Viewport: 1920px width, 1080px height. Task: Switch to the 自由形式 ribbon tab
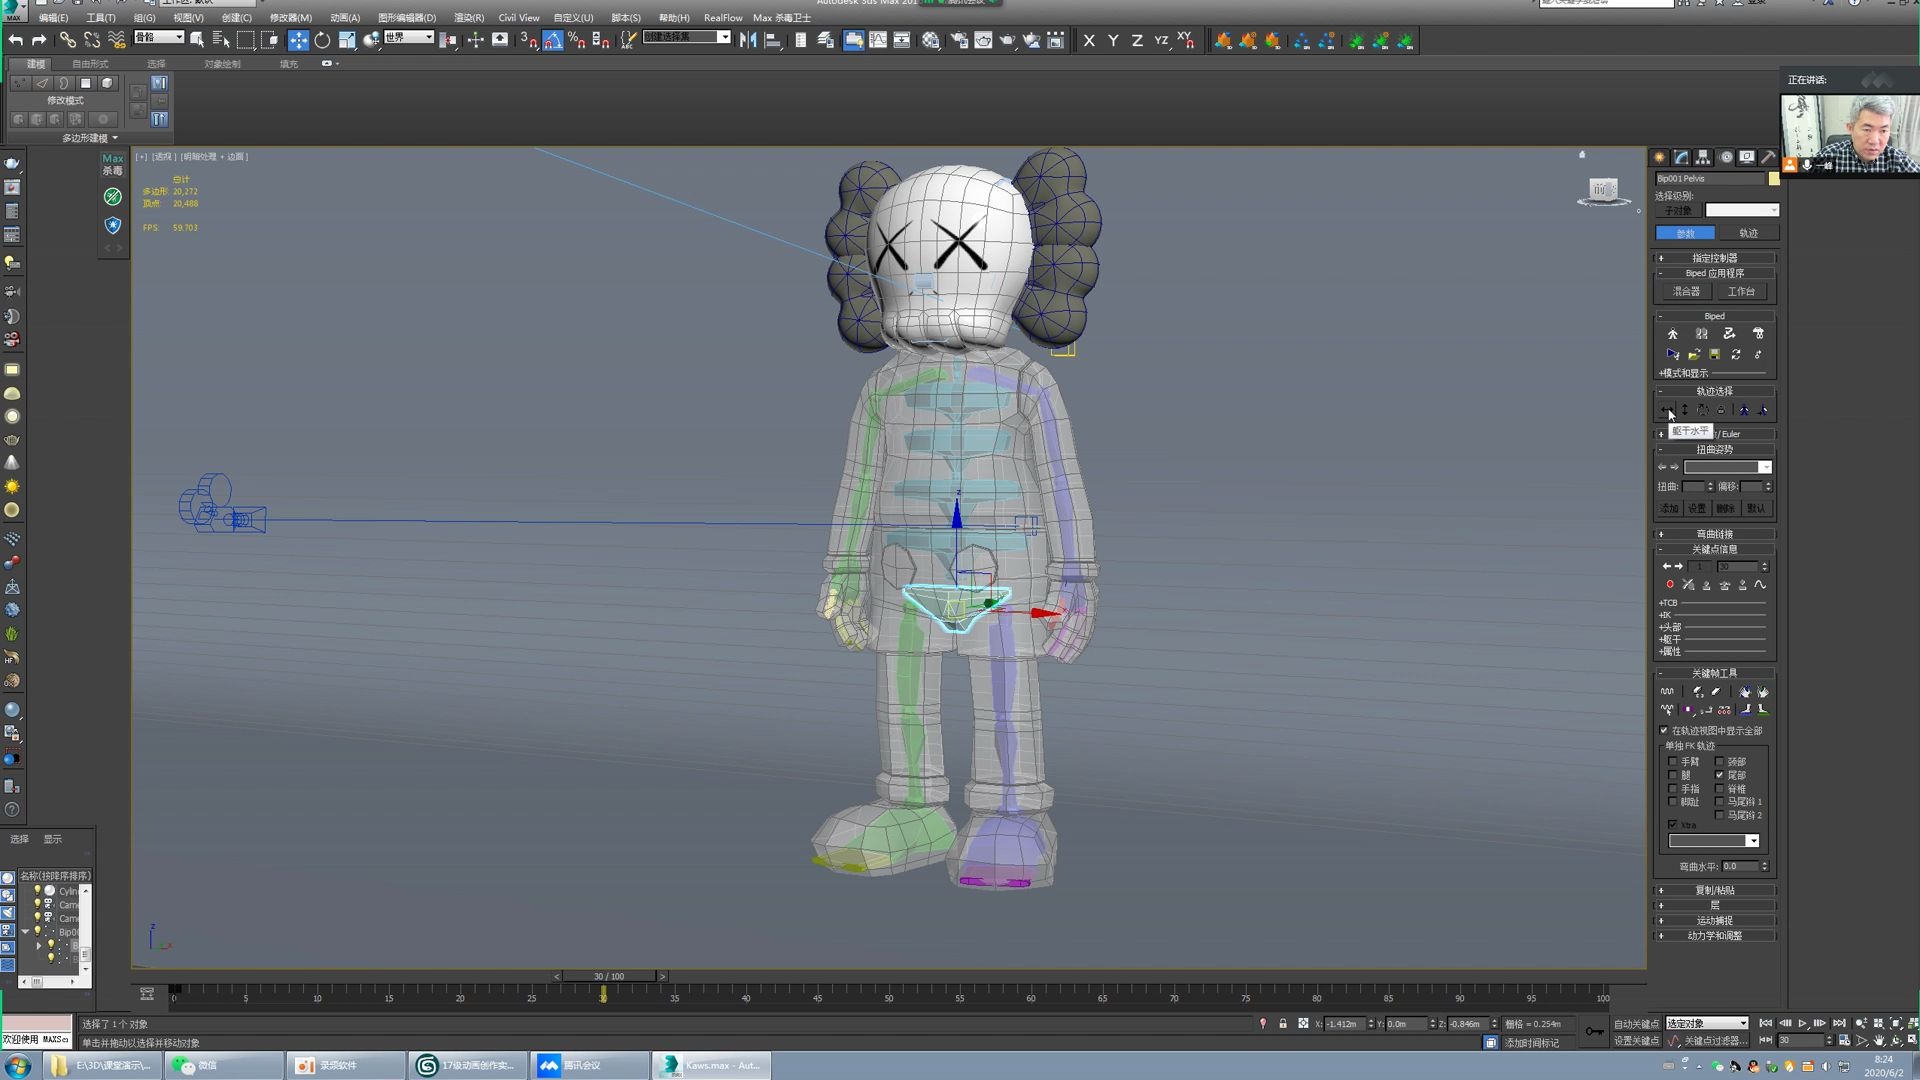pos(90,64)
